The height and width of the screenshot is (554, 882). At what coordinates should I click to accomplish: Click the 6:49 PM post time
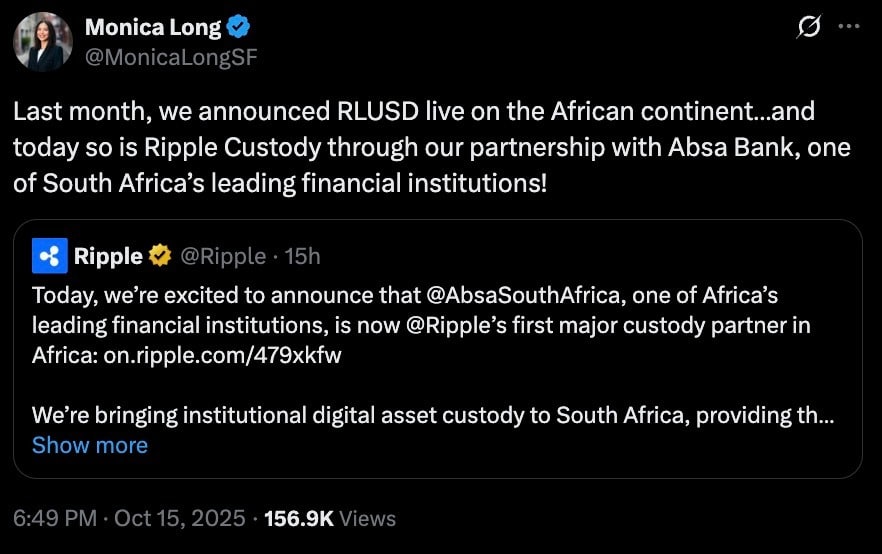(55, 519)
